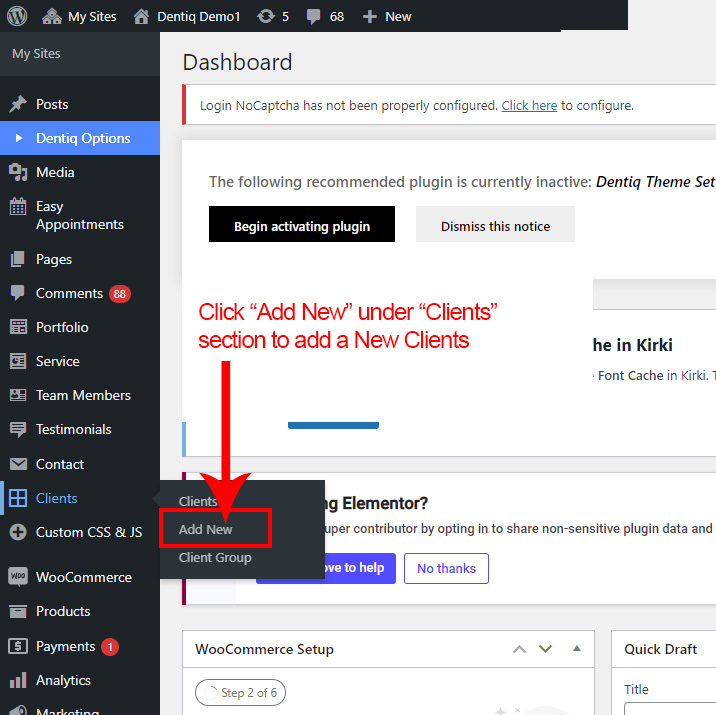Open the updates icon showing 5
The height and width of the screenshot is (715, 716).
click(x=266, y=16)
